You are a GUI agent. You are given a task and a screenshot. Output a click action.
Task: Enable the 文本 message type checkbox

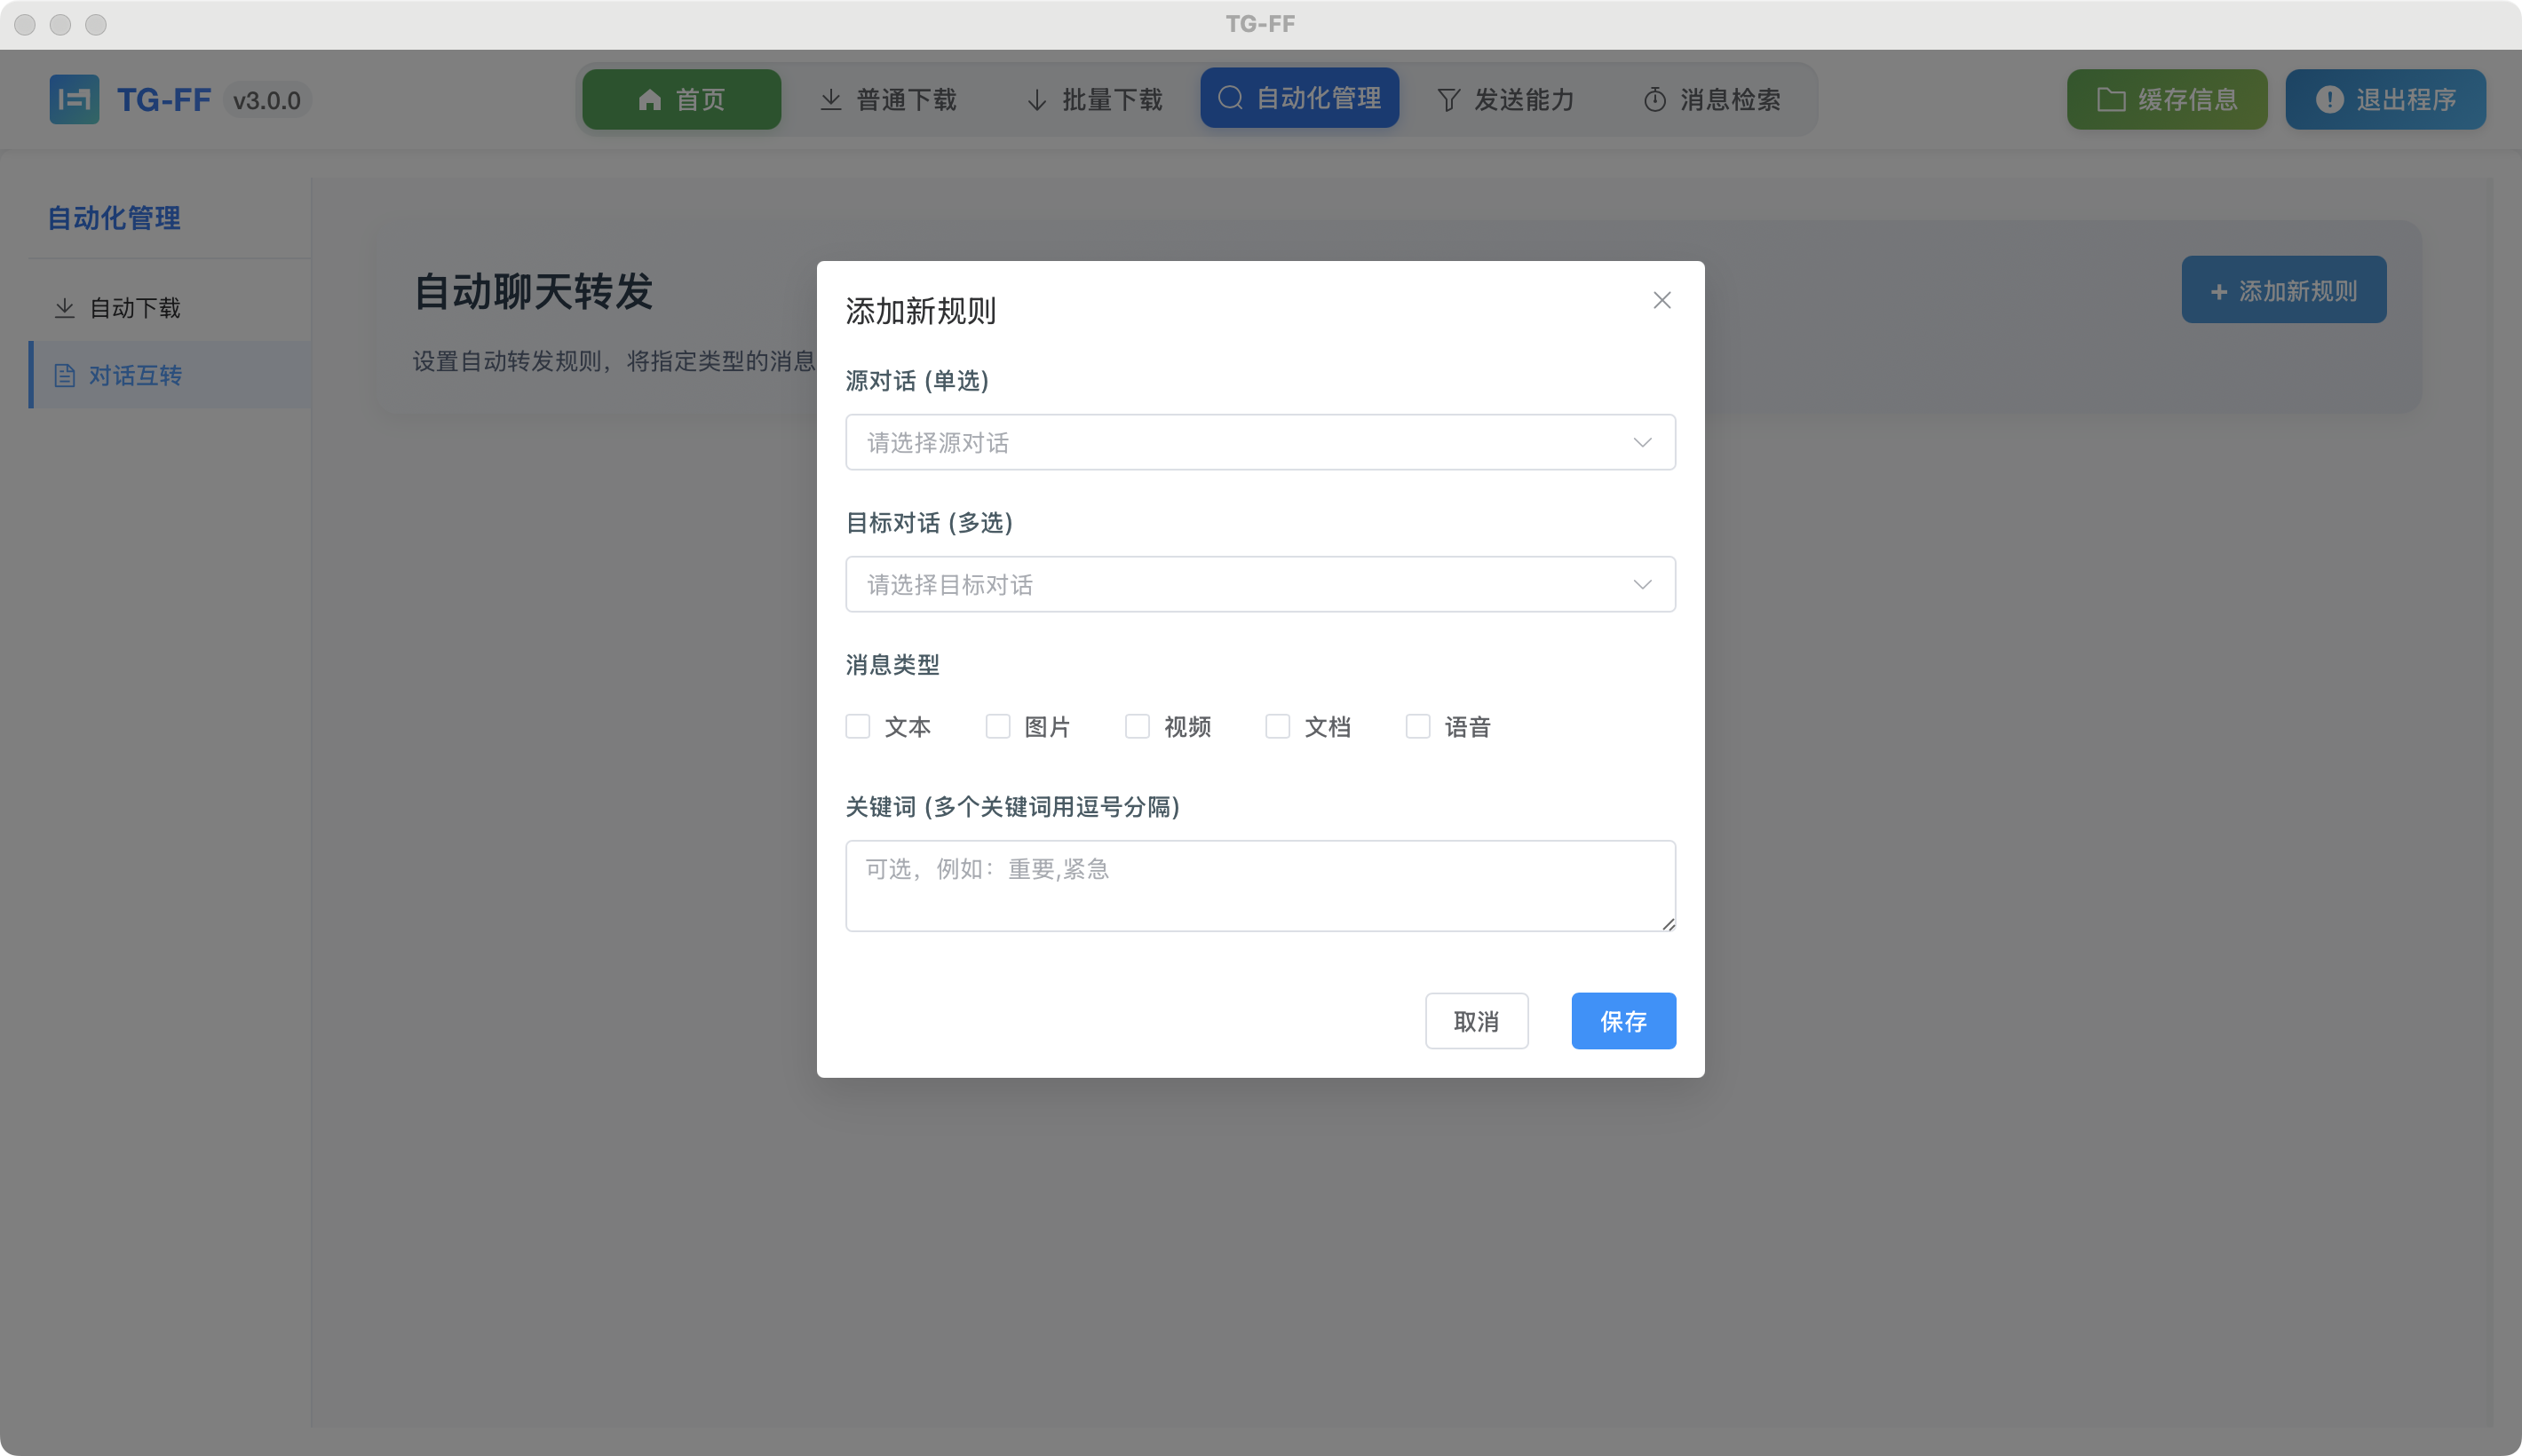858,726
